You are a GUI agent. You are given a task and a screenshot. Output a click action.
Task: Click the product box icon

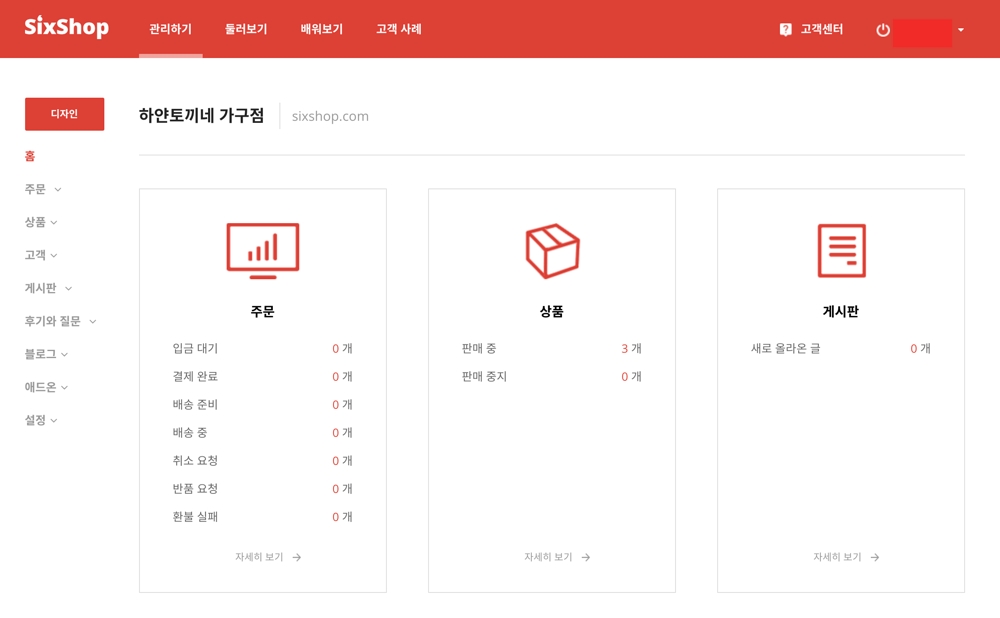(552, 250)
